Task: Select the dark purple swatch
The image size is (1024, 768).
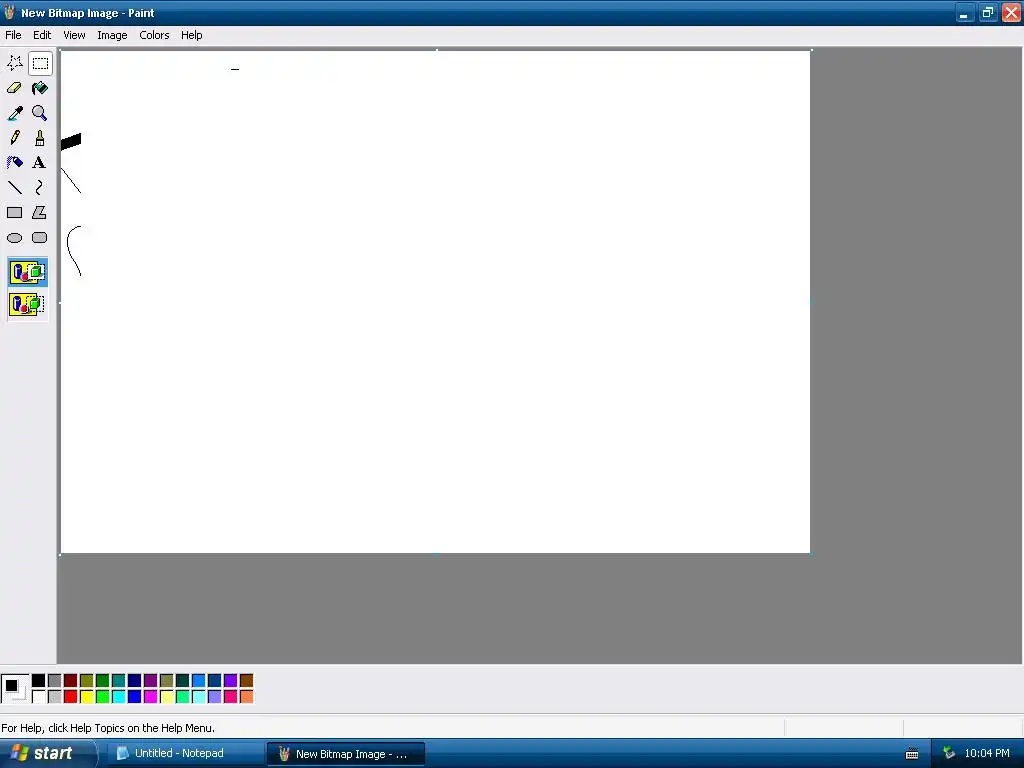Action: pyautogui.click(x=151, y=681)
